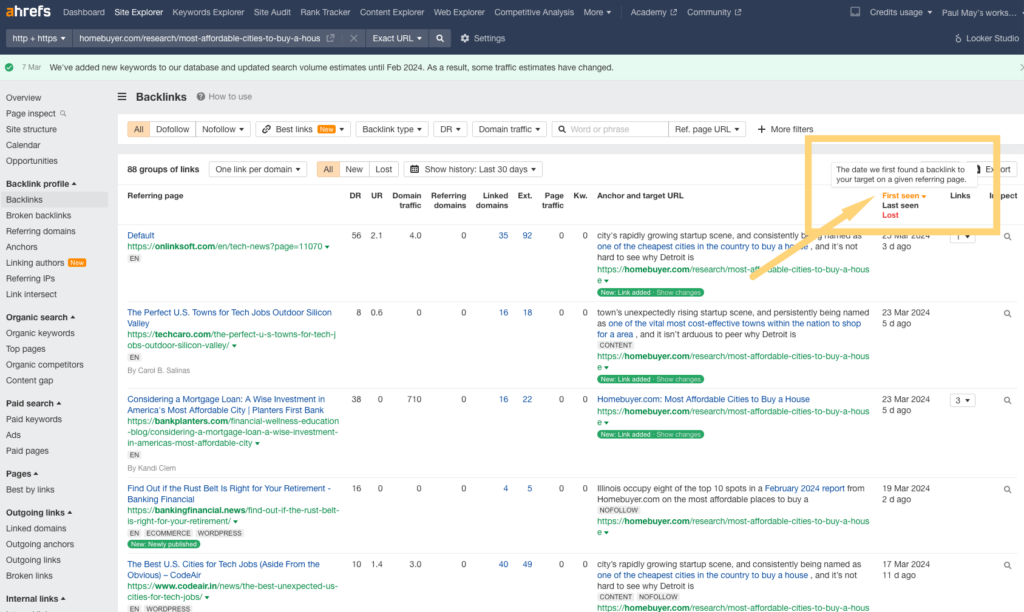Click the search magnifier button beside Exact URL

(439, 38)
